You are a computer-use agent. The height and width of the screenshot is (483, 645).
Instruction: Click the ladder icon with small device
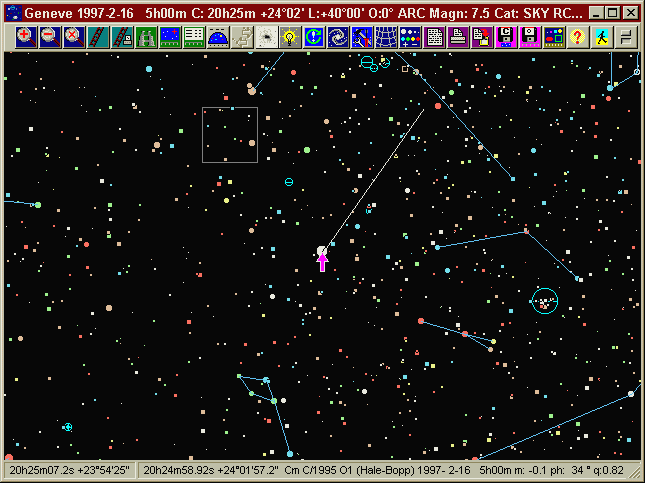coord(122,37)
